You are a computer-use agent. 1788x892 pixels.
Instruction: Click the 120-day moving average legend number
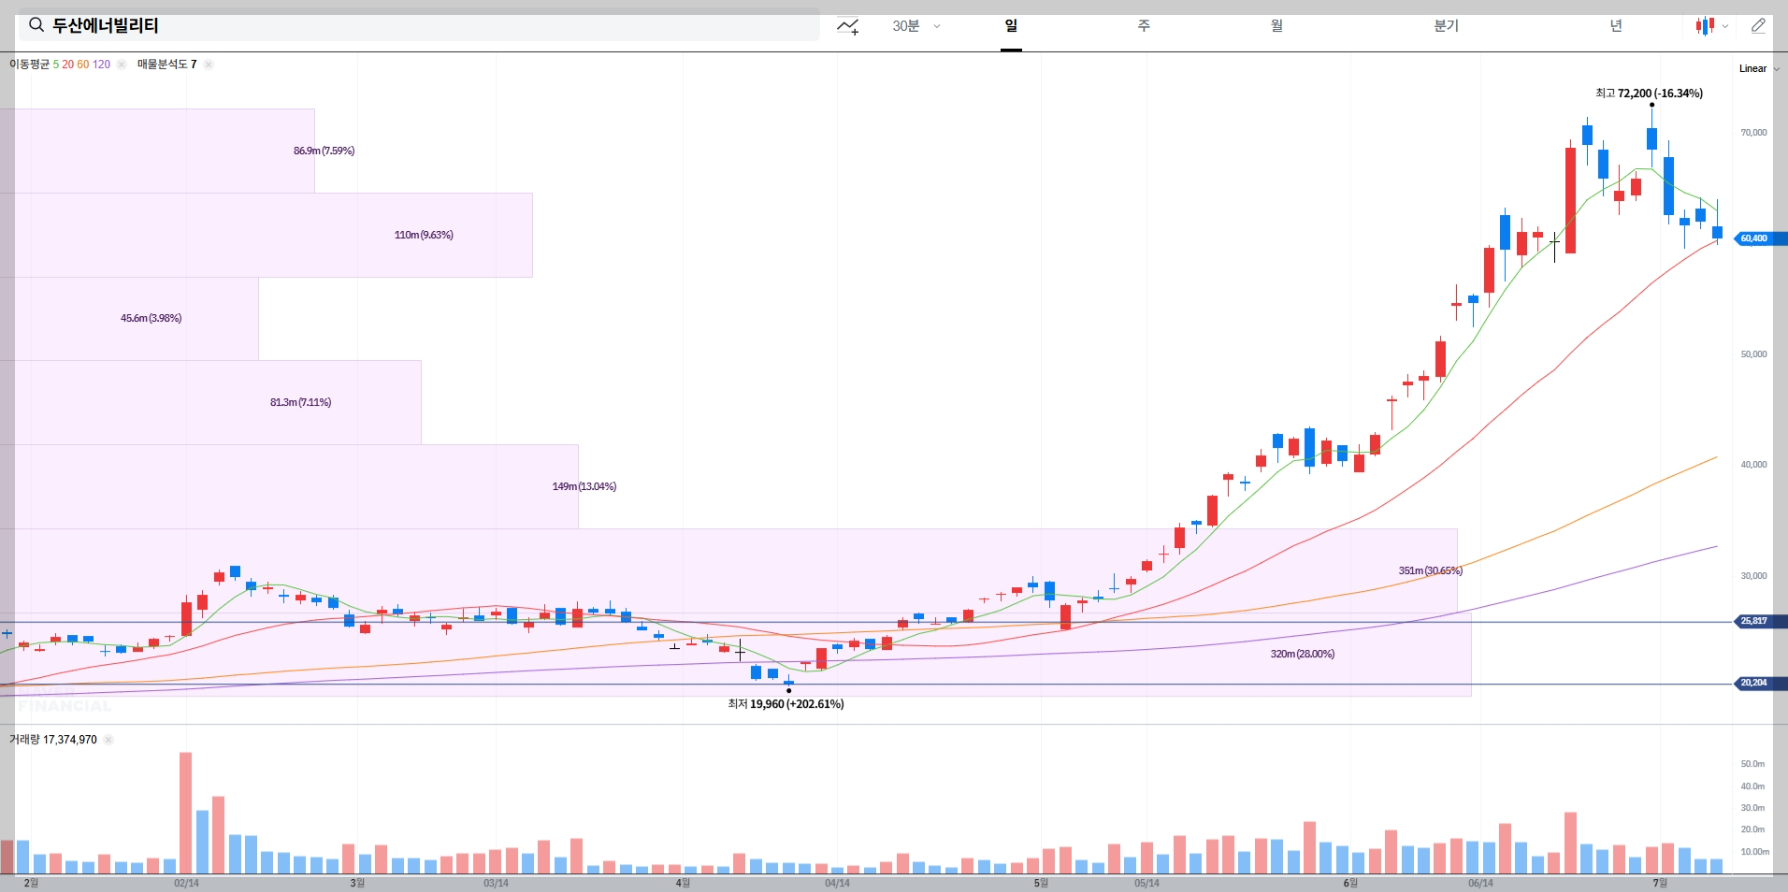[101, 64]
